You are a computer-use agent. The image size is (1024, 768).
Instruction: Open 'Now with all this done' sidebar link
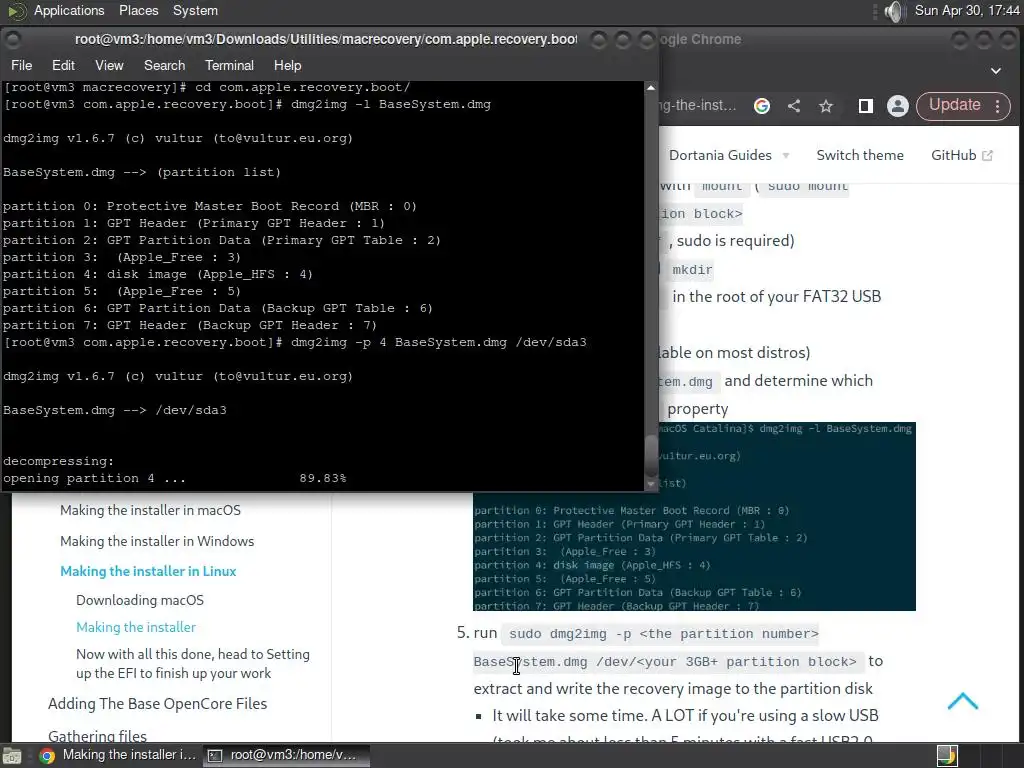(x=193, y=664)
